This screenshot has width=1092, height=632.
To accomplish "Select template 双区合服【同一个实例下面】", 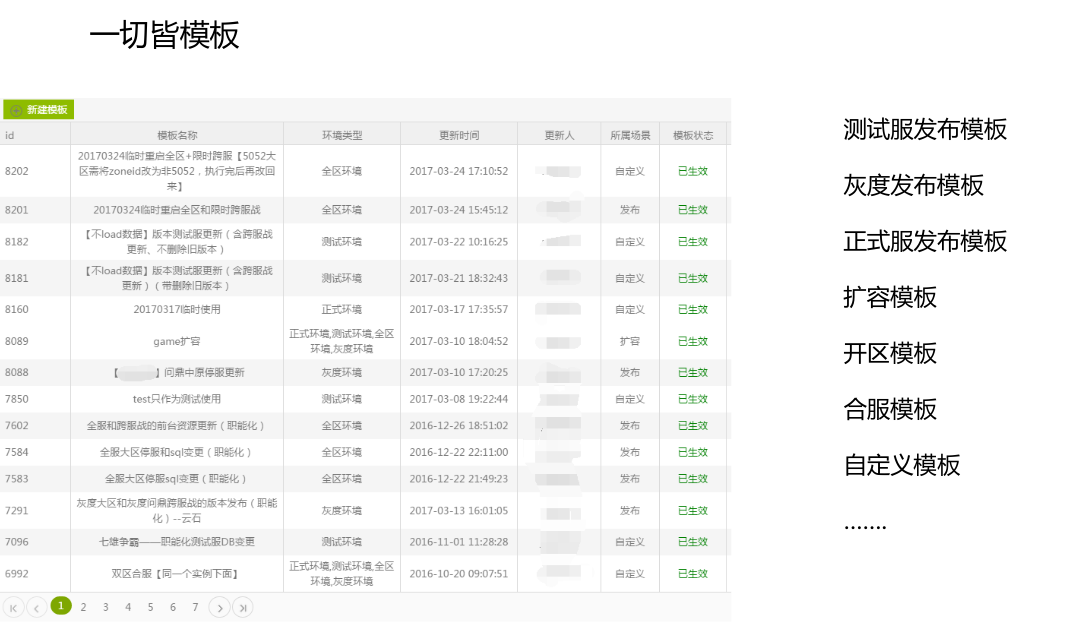I will point(175,574).
